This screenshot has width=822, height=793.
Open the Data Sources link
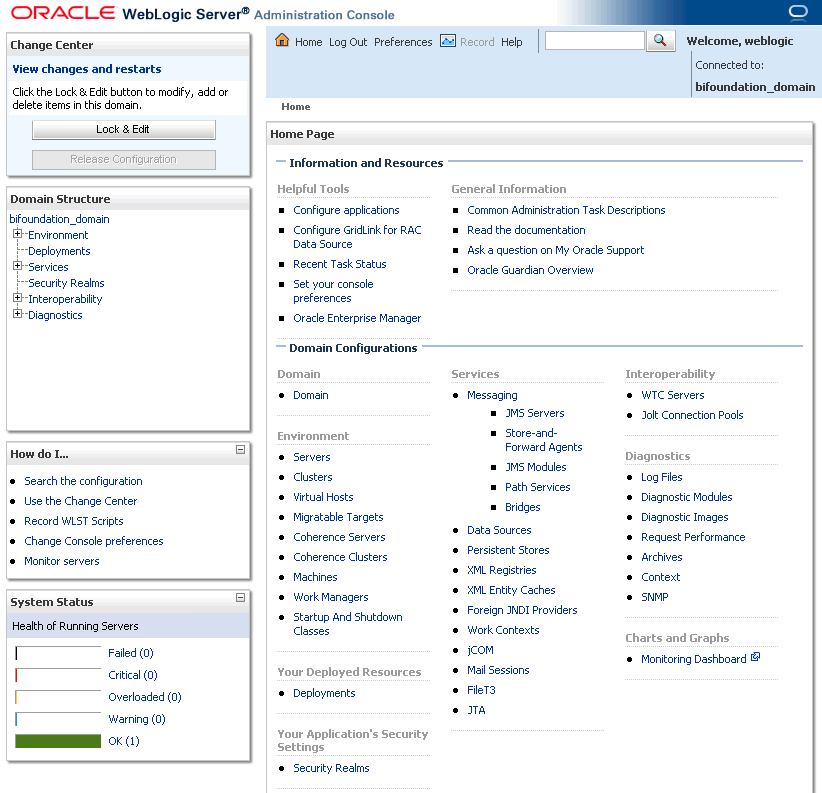click(x=500, y=530)
